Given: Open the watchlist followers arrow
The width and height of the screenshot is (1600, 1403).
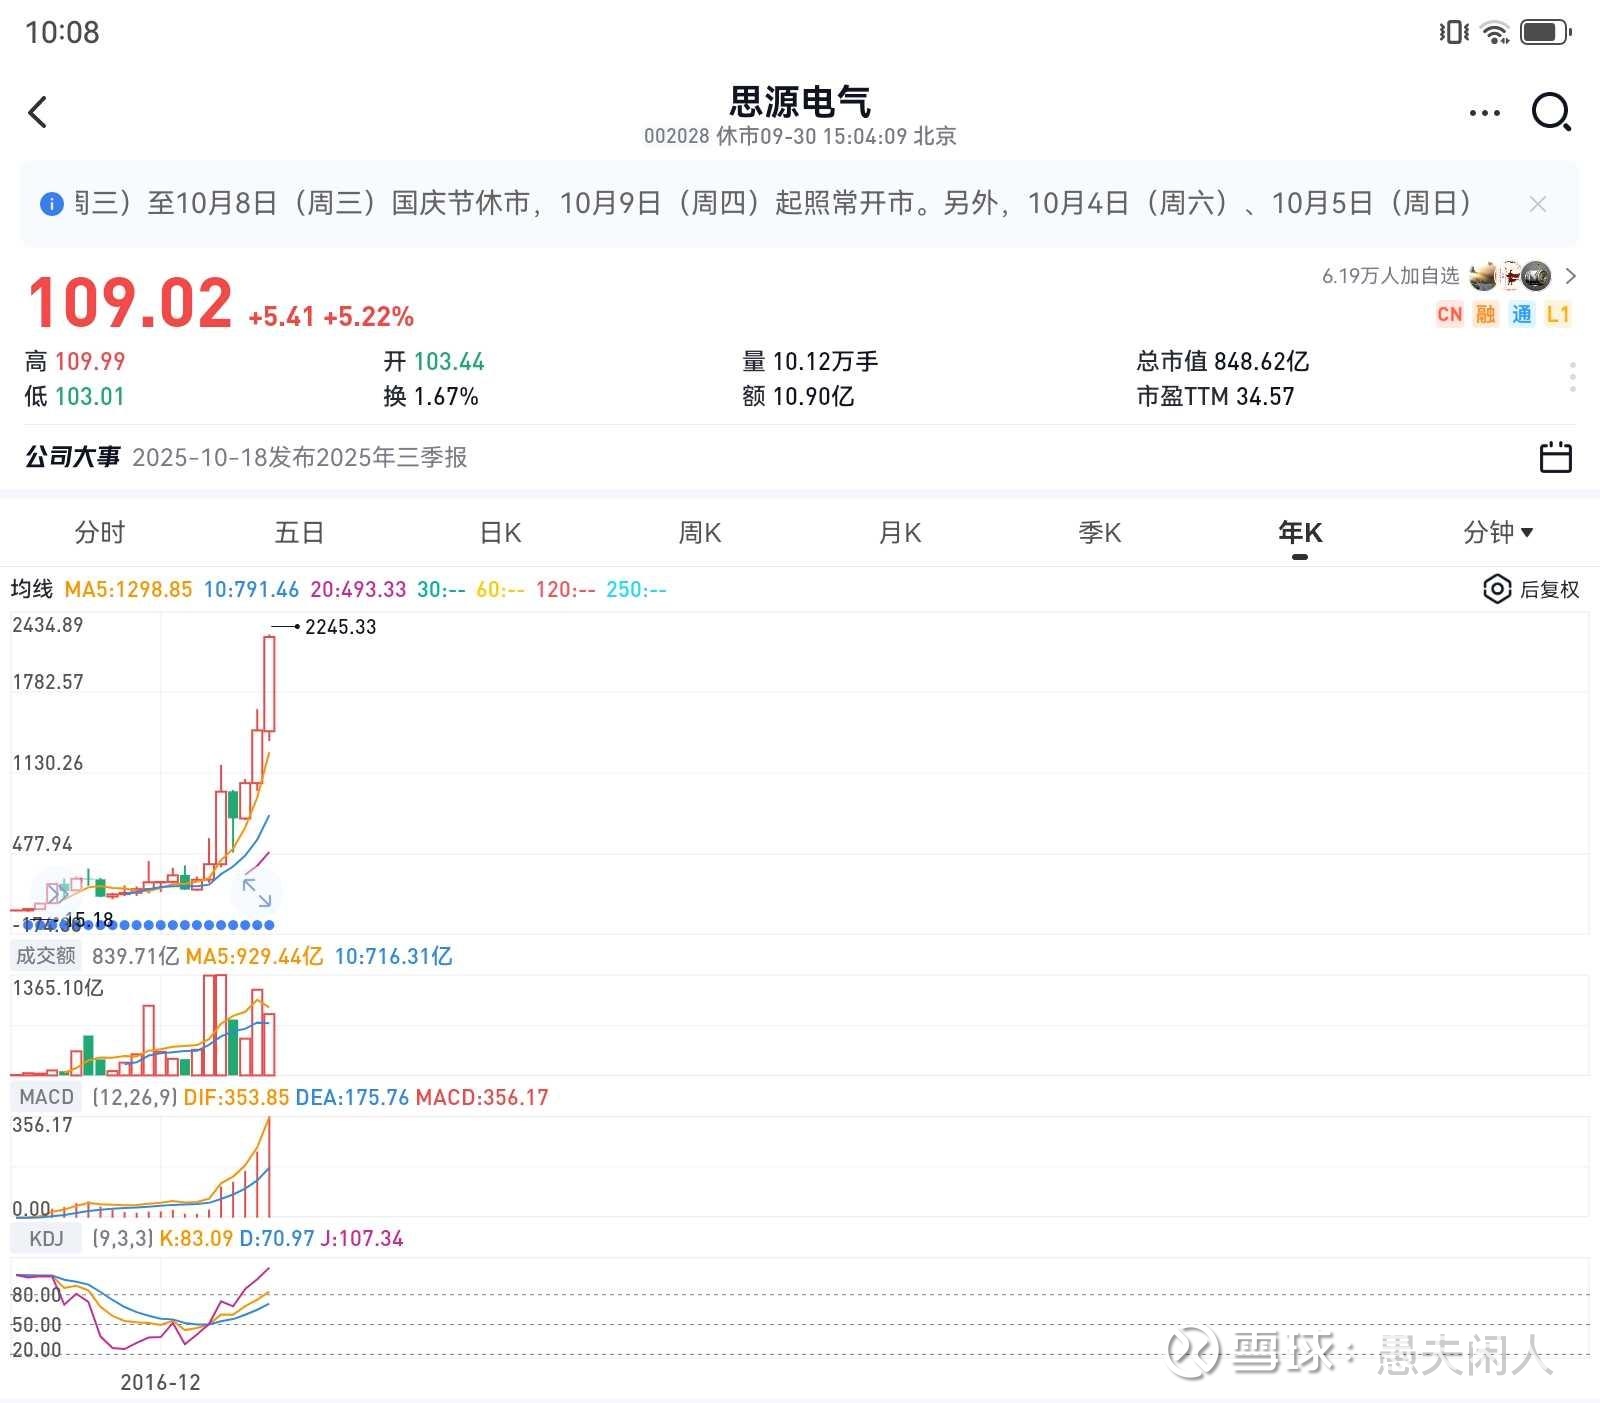Looking at the screenshot, I should [1570, 276].
